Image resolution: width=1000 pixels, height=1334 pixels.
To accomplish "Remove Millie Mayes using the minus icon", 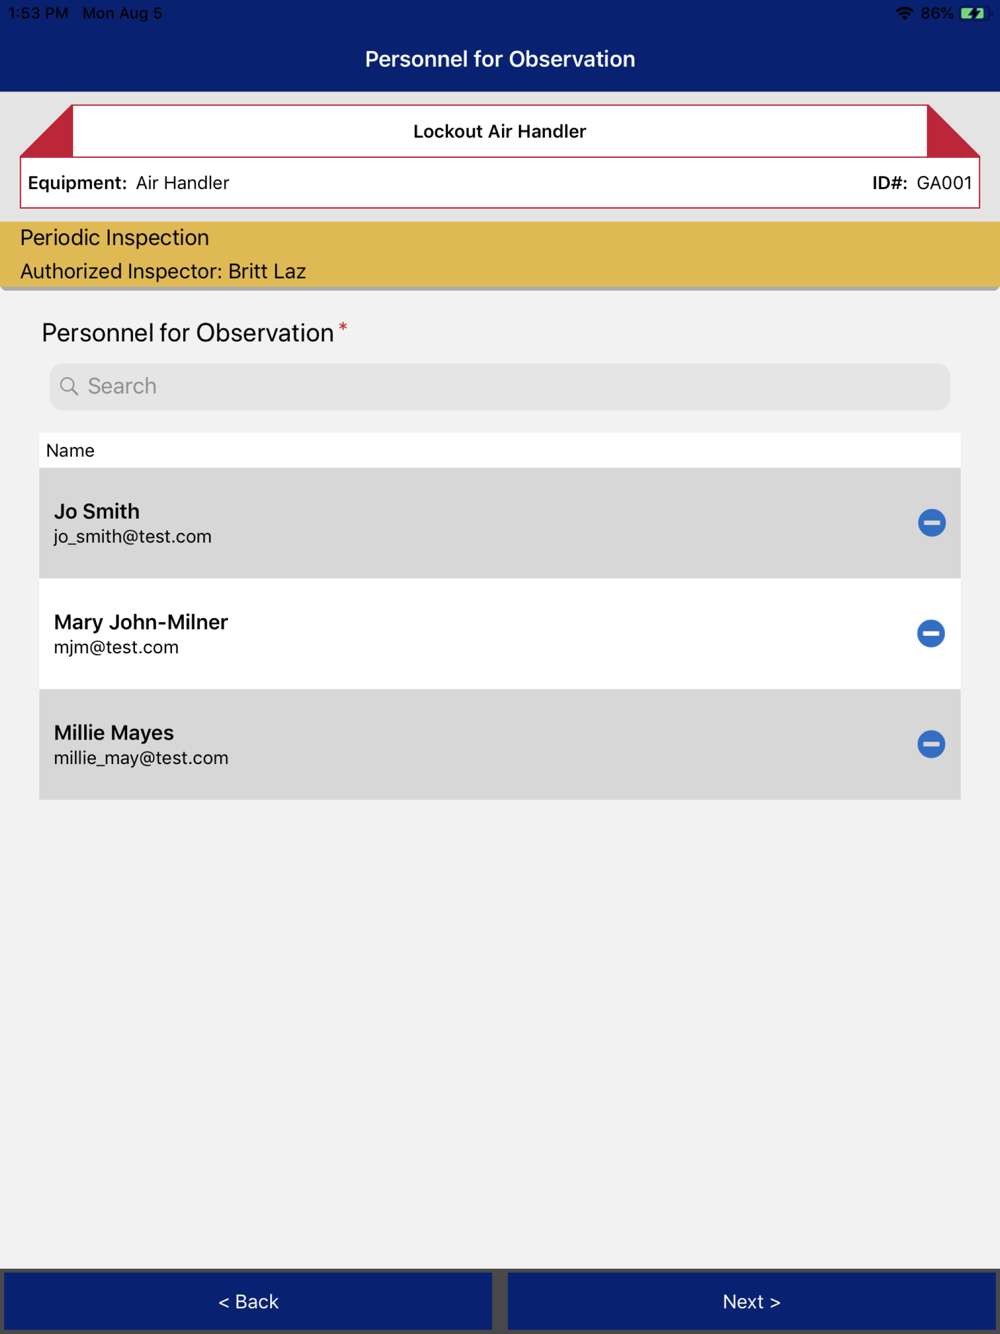I will (931, 744).
